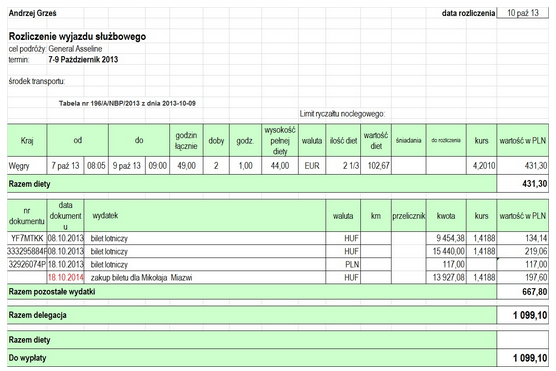Select the 'kwota' column header
The image size is (556, 371).
(x=446, y=216)
